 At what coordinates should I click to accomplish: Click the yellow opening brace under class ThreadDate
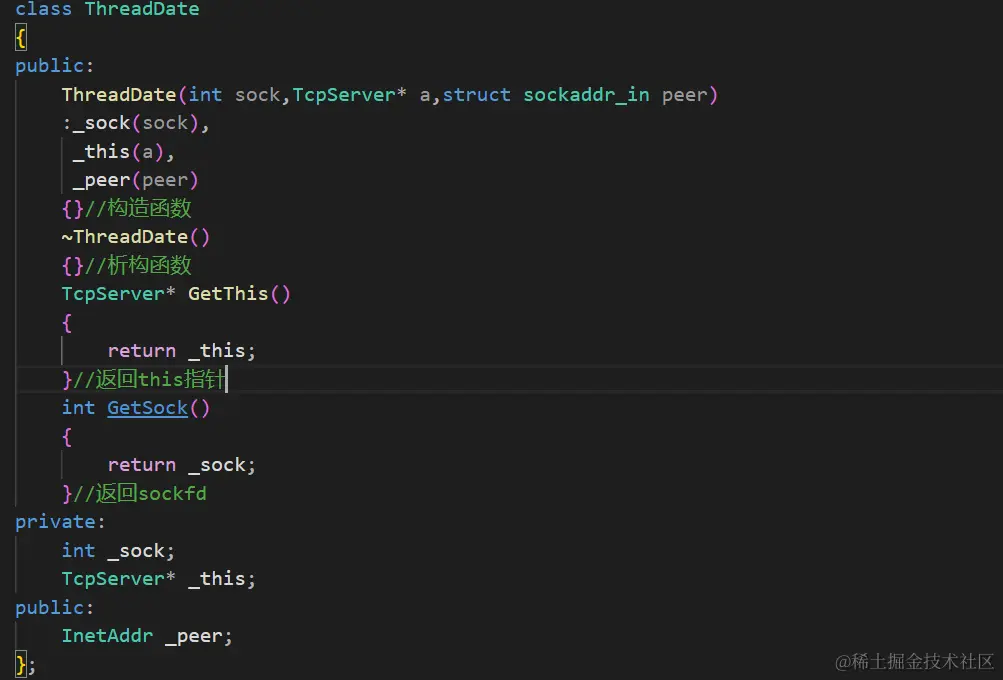point(20,38)
